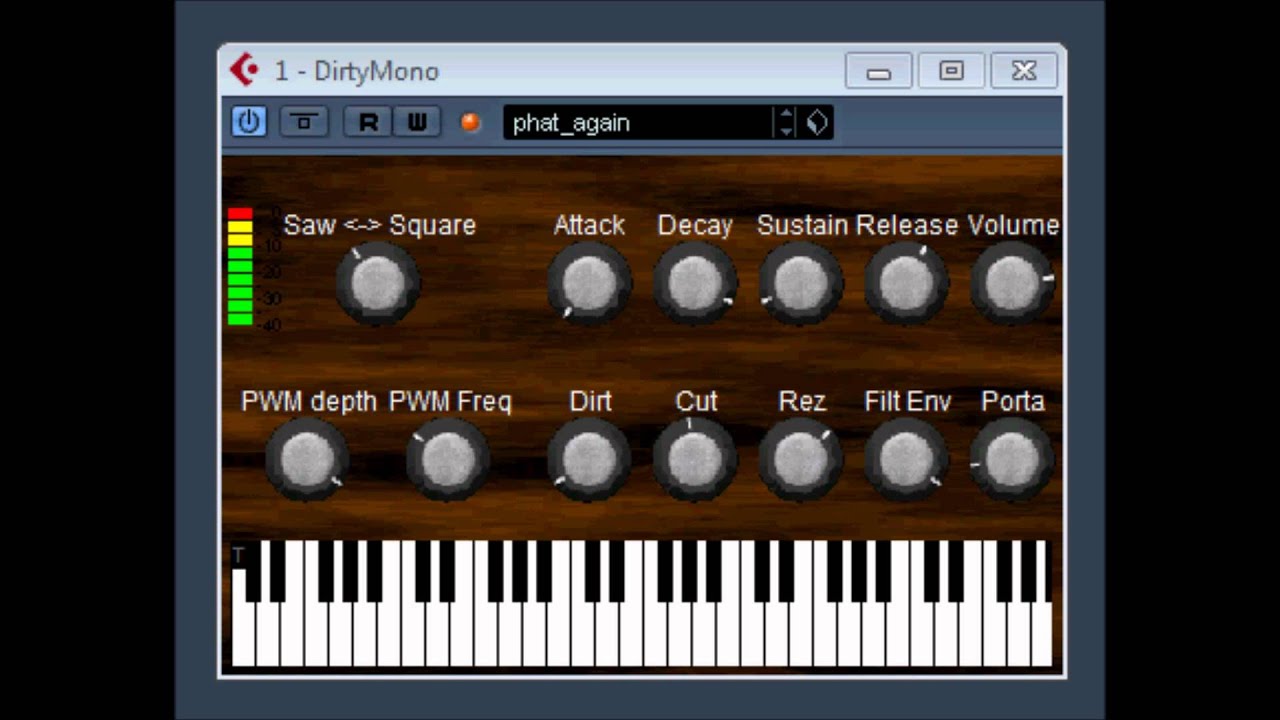The image size is (1280, 720).
Task: Click the Dirt knob
Action: [589, 460]
